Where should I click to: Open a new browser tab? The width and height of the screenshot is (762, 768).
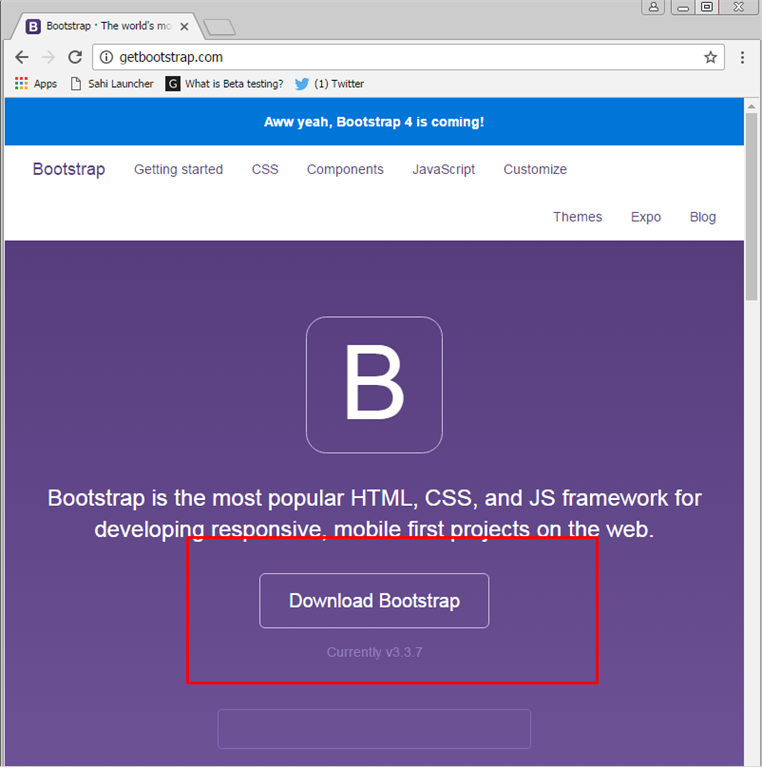click(219, 27)
